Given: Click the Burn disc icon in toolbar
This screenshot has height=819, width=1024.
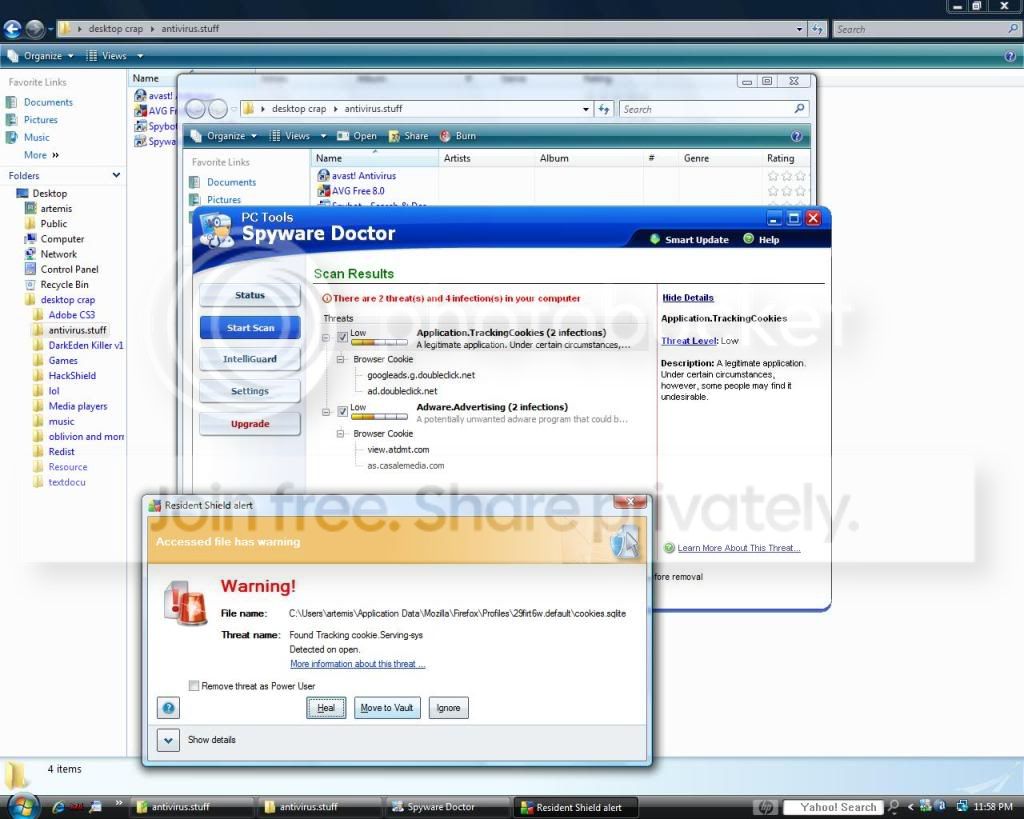Looking at the screenshot, I should [445, 136].
